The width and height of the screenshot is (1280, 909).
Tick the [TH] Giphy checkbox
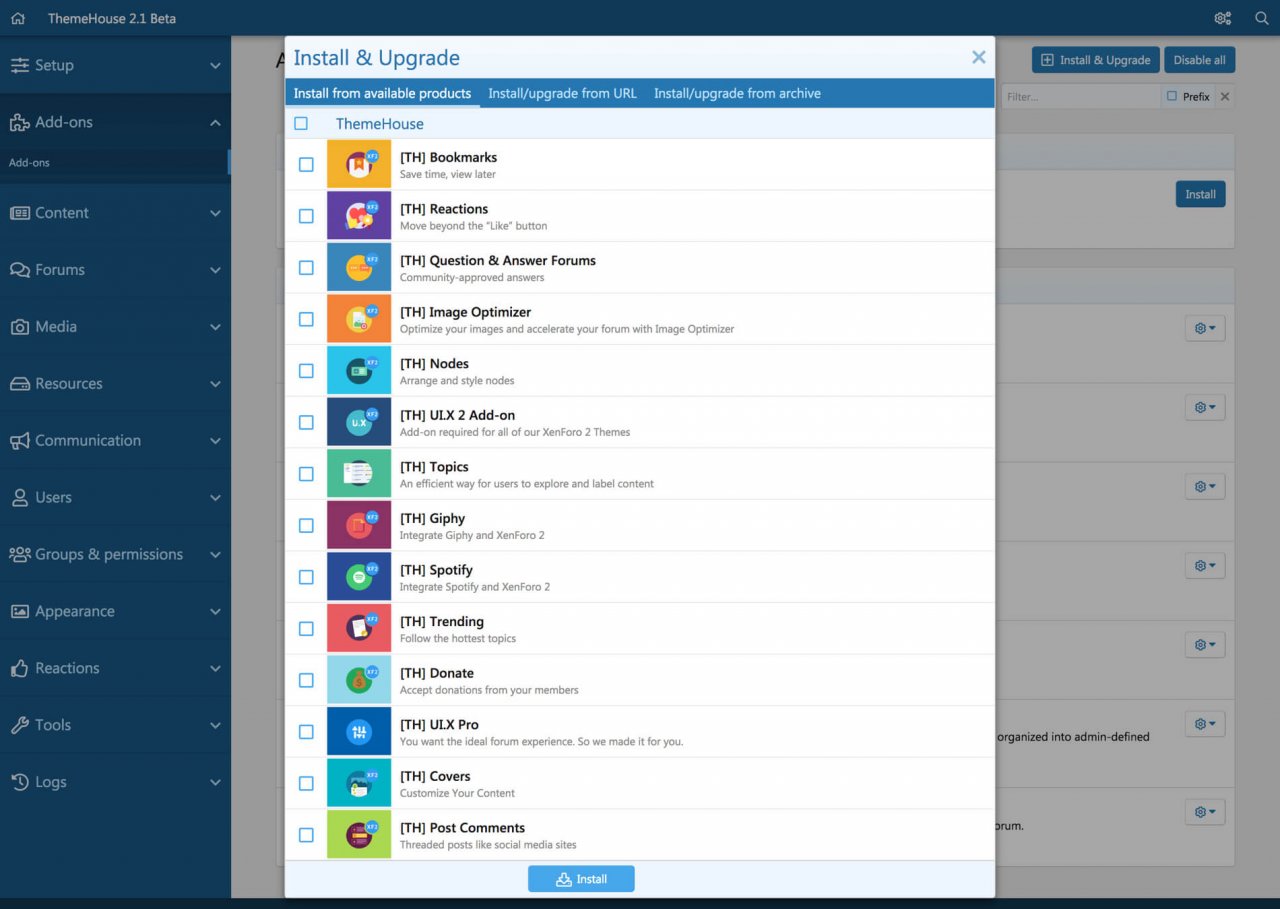306,526
